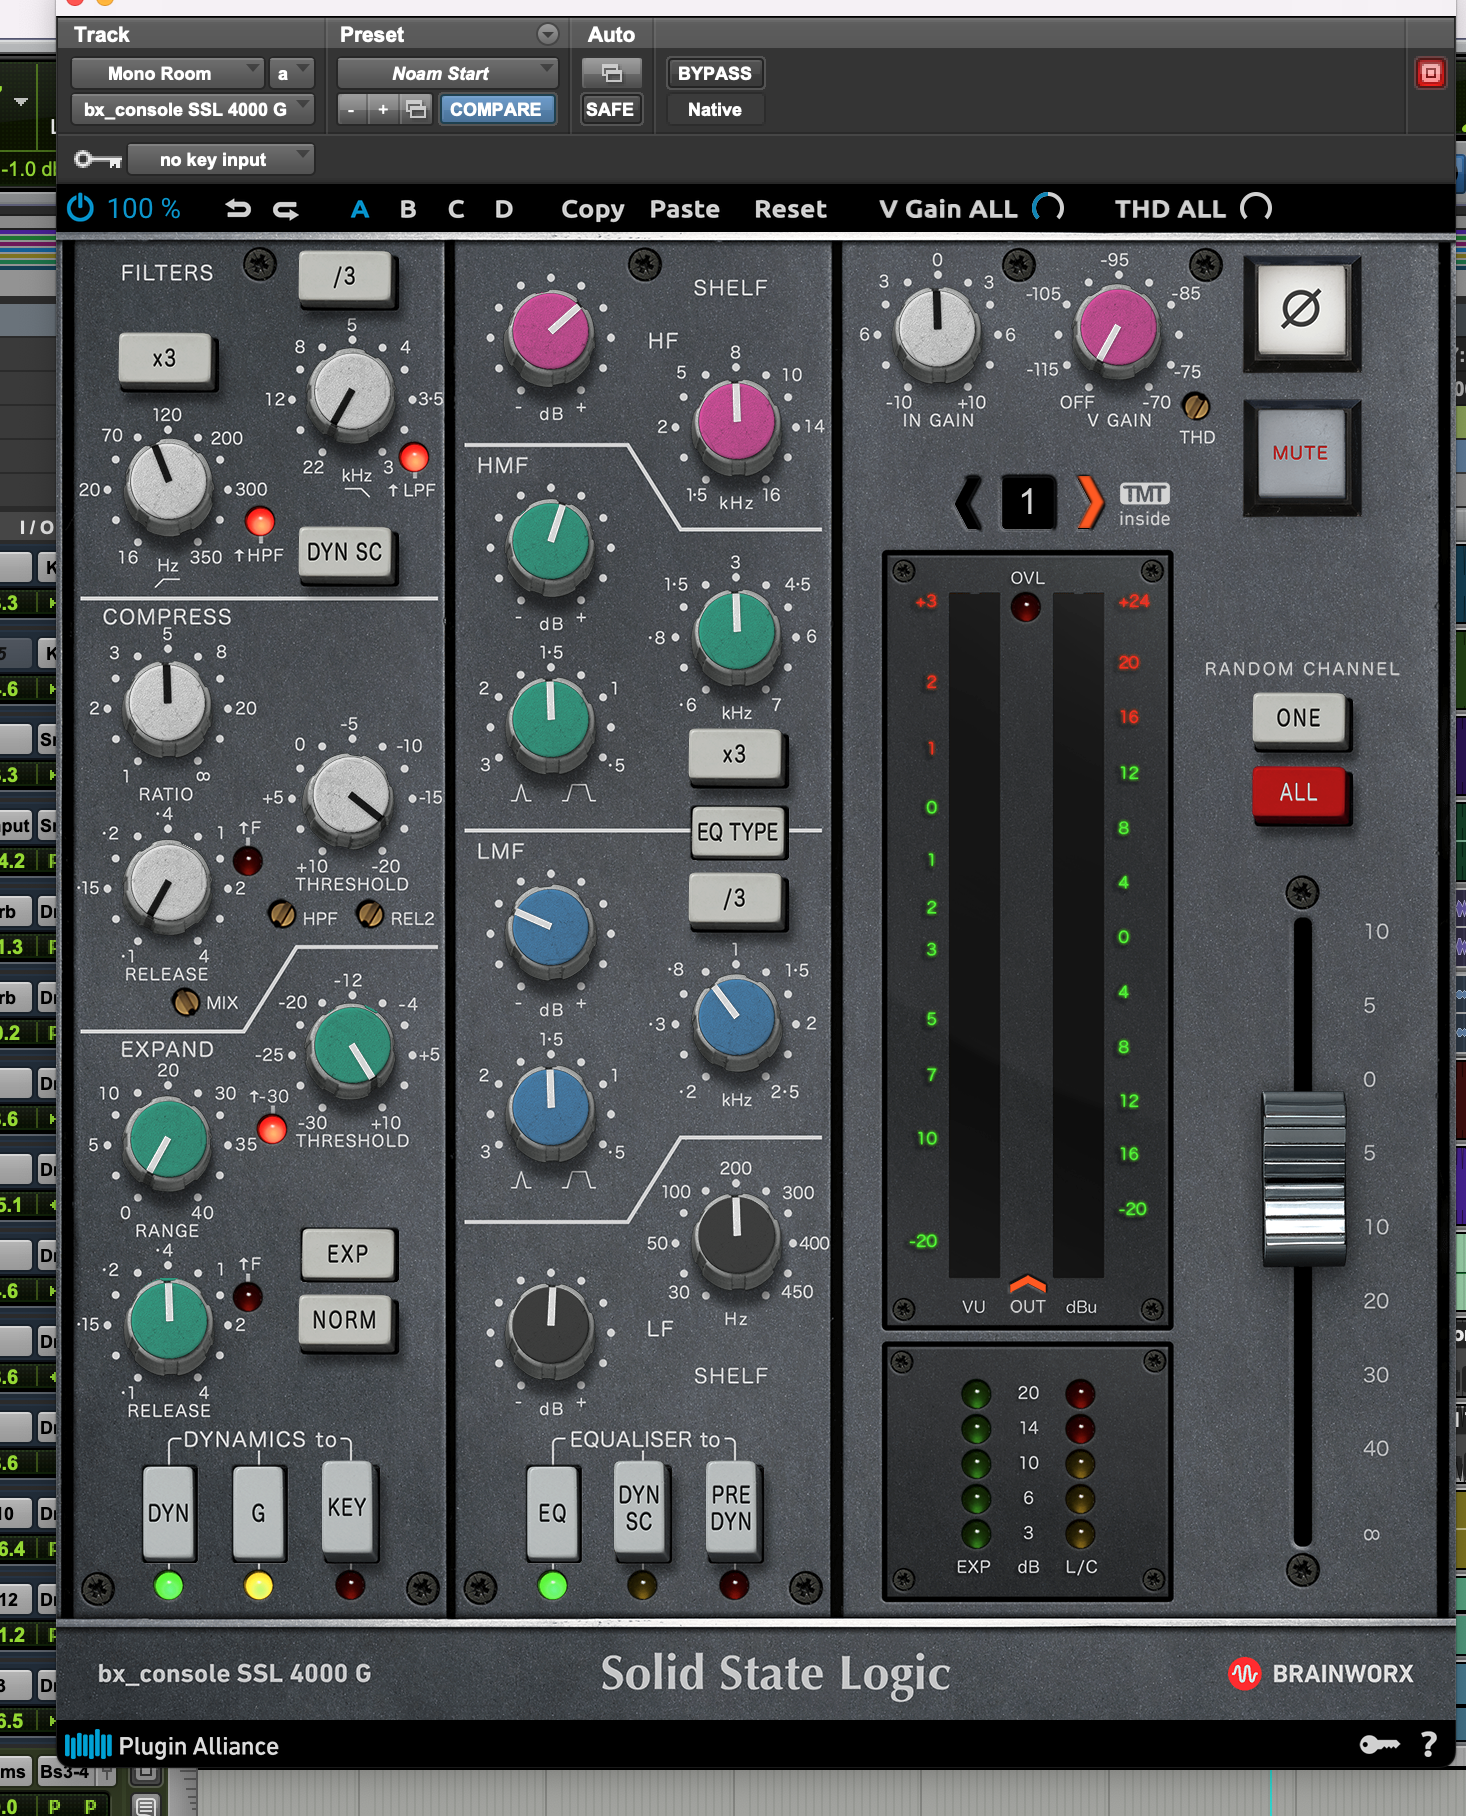The height and width of the screenshot is (1816, 1466).
Task: Open the Plugin Alliance license key icon
Action: tap(1379, 1745)
